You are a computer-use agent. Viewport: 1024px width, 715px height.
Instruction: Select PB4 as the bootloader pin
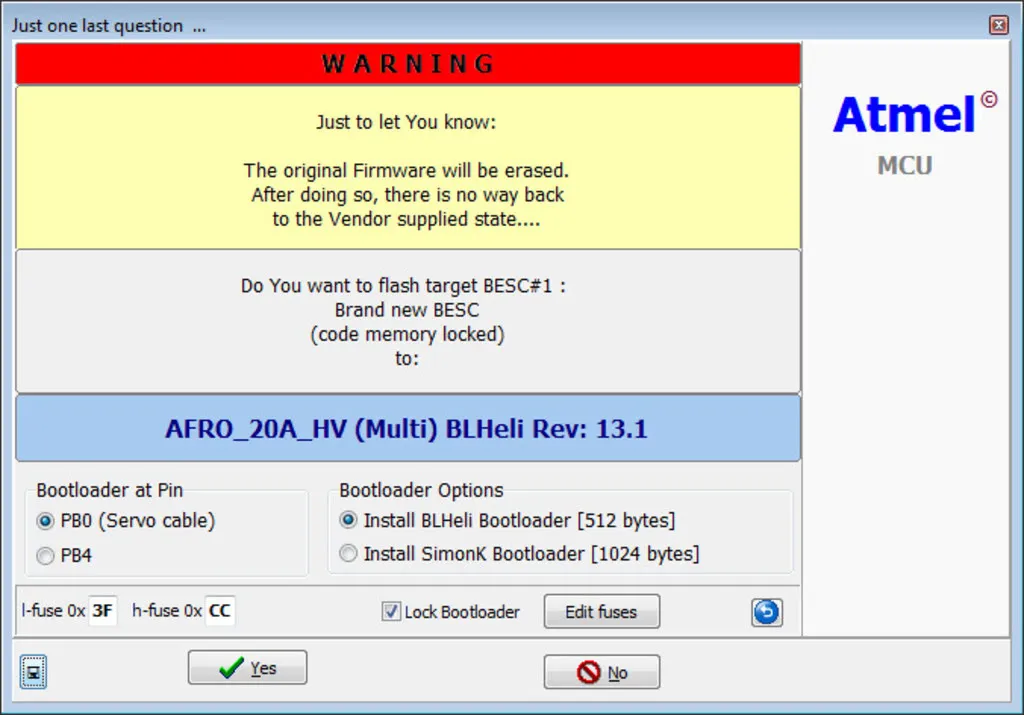tap(45, 556)
